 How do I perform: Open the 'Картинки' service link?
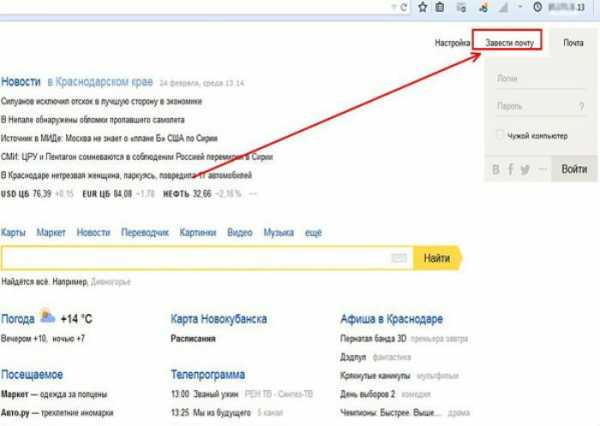(x=198, y=233)
